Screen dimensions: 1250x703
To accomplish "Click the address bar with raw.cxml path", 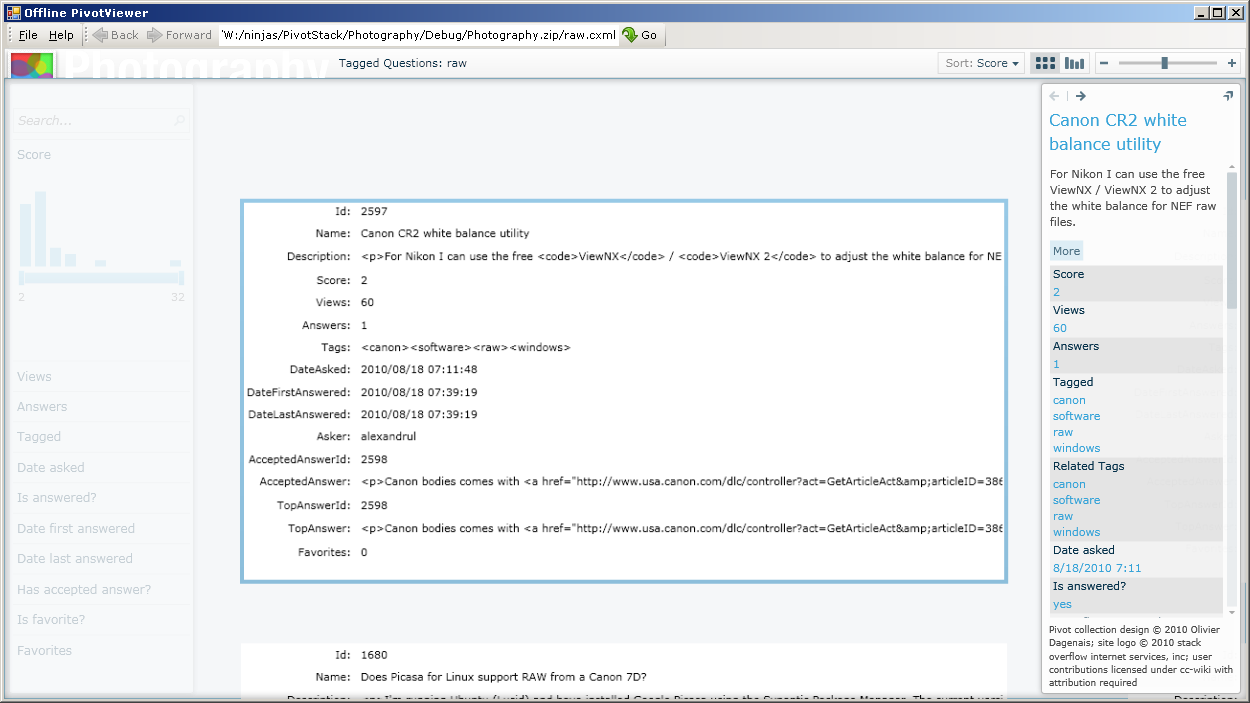I will point(417,35).
